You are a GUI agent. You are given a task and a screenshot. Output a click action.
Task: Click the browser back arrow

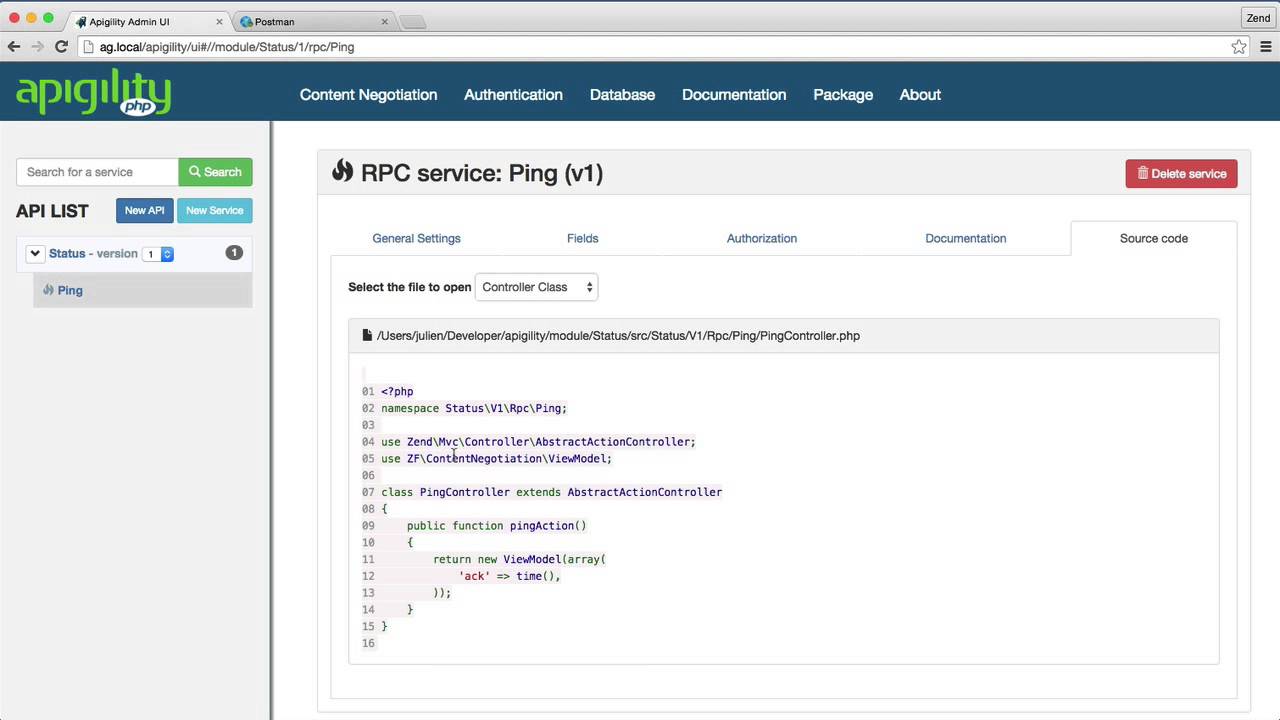coord(14,47)
